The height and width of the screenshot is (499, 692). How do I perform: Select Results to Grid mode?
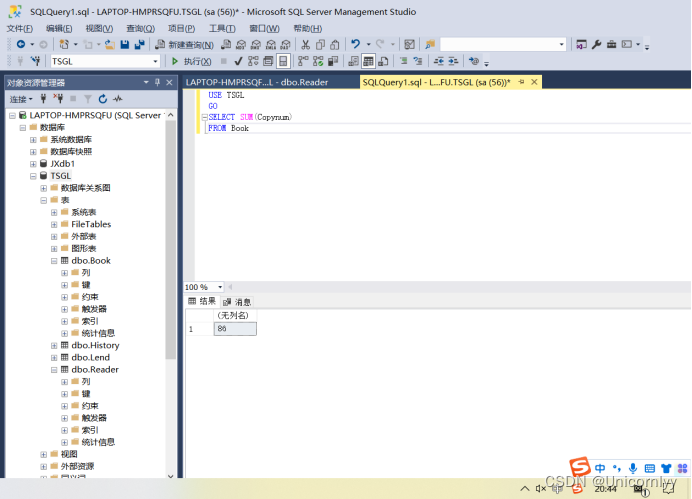[368, 61]
